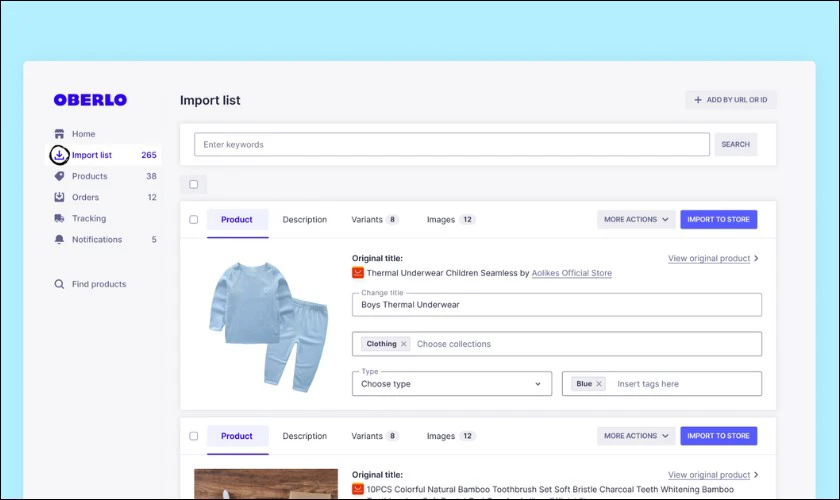Toggle the select-all products checkbox
This screenshot has width=840, height=500.
tap(193, 184)
